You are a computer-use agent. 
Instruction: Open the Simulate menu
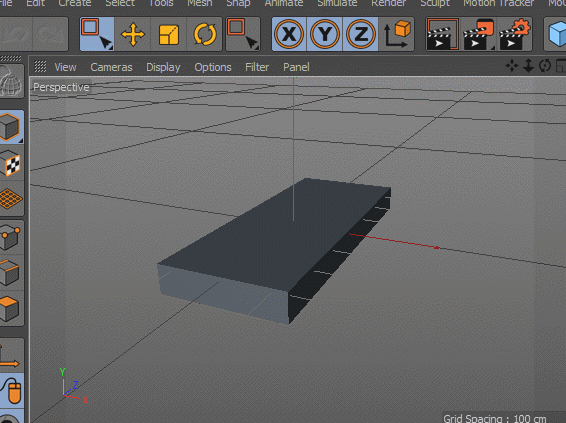tap(337, 3)
